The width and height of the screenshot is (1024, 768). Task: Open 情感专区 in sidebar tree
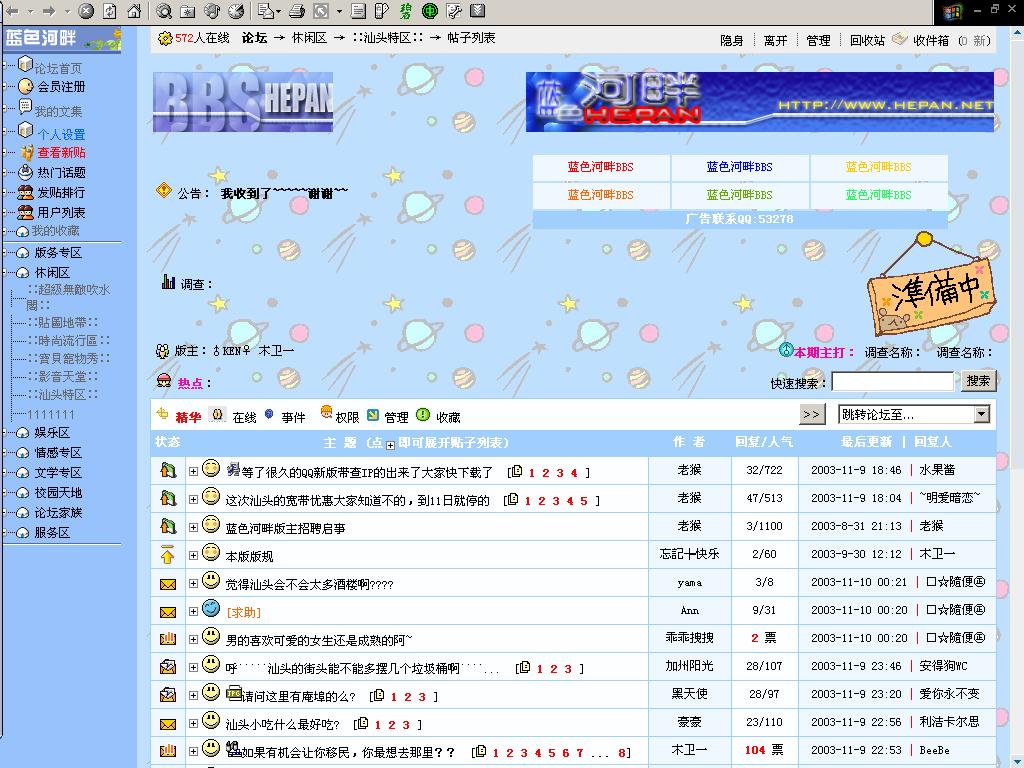pyautogui.click(x=58, y=453)
